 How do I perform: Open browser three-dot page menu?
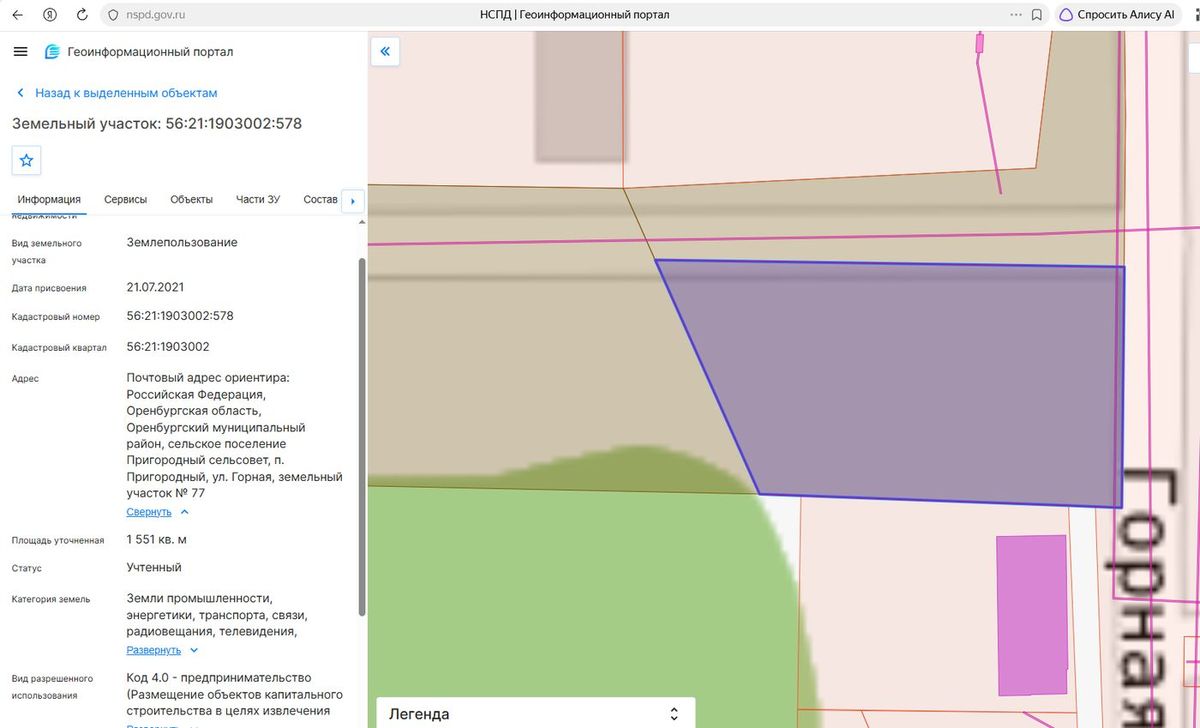click(1016, 15)
